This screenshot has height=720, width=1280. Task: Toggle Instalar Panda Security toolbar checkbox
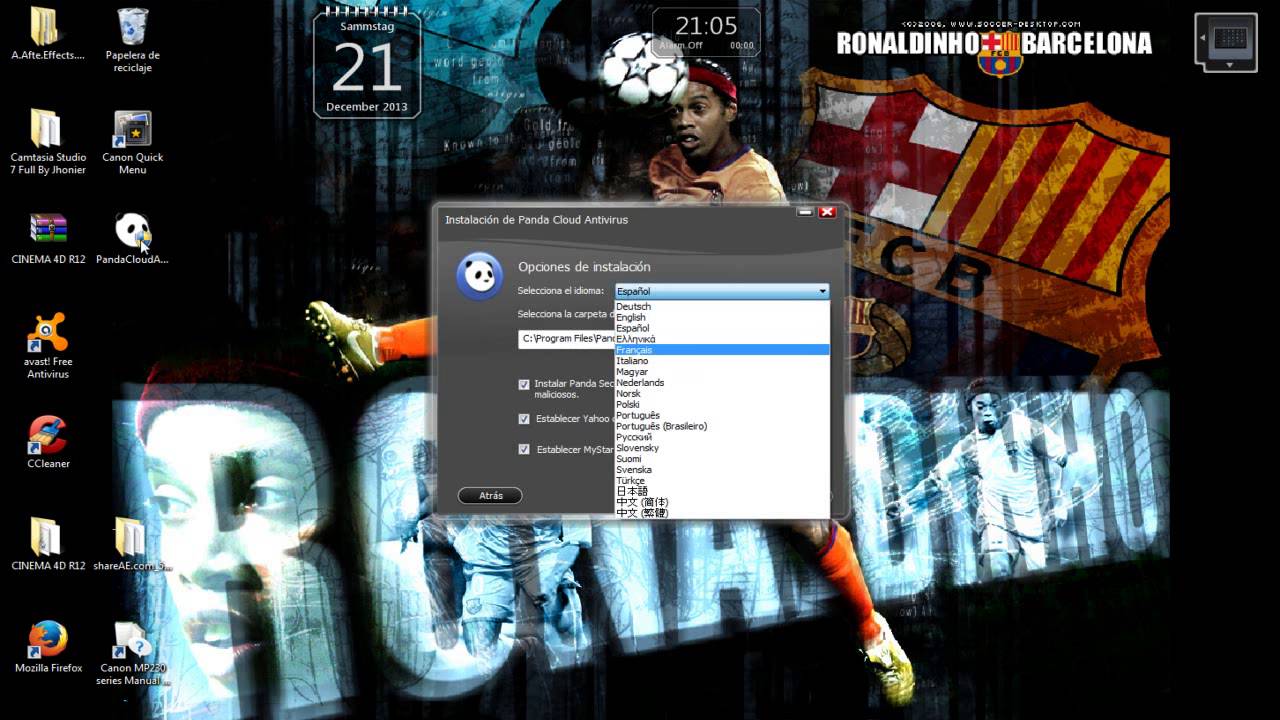tap(524, 384)
